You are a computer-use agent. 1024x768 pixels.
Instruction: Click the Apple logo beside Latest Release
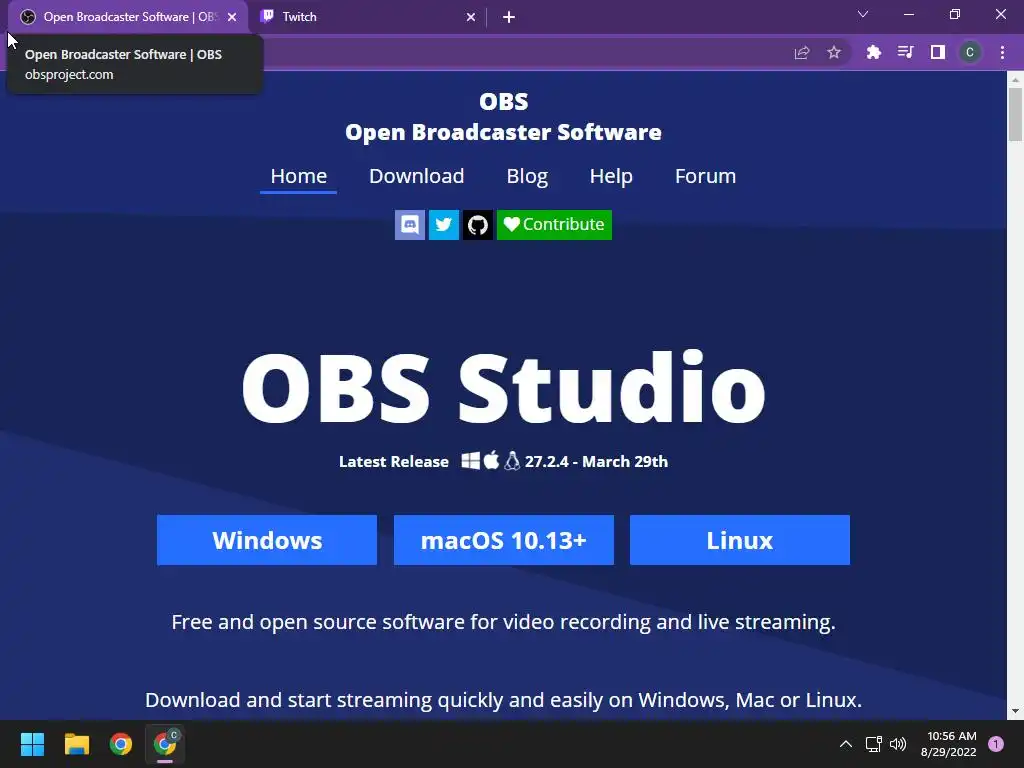[492, 460]
